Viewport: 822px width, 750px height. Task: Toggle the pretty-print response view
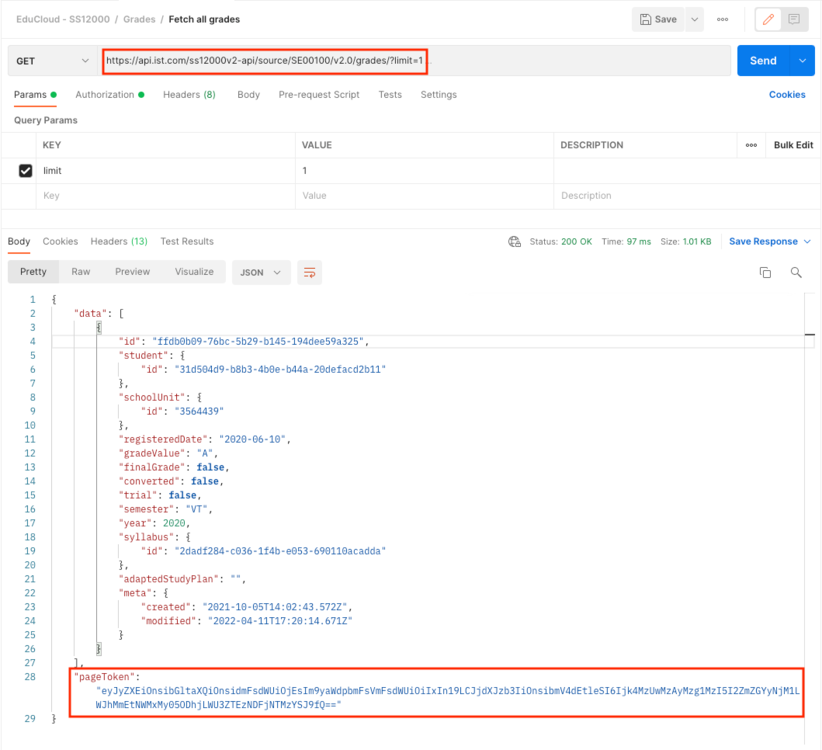[33, 271]
